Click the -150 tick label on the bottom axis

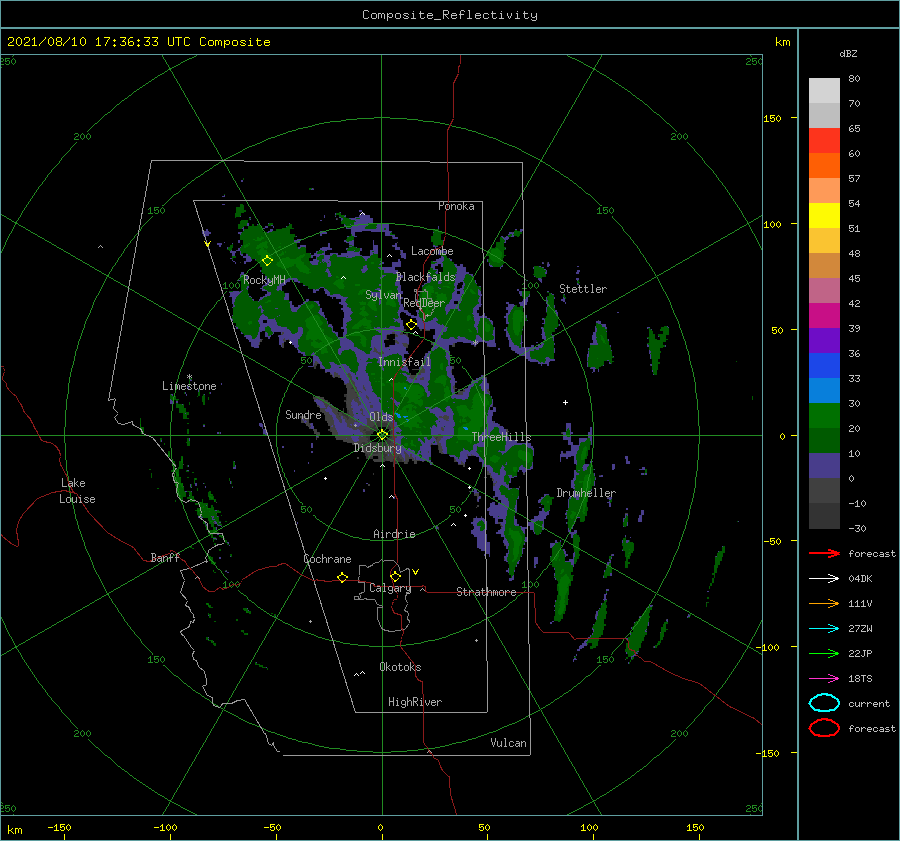59,827
